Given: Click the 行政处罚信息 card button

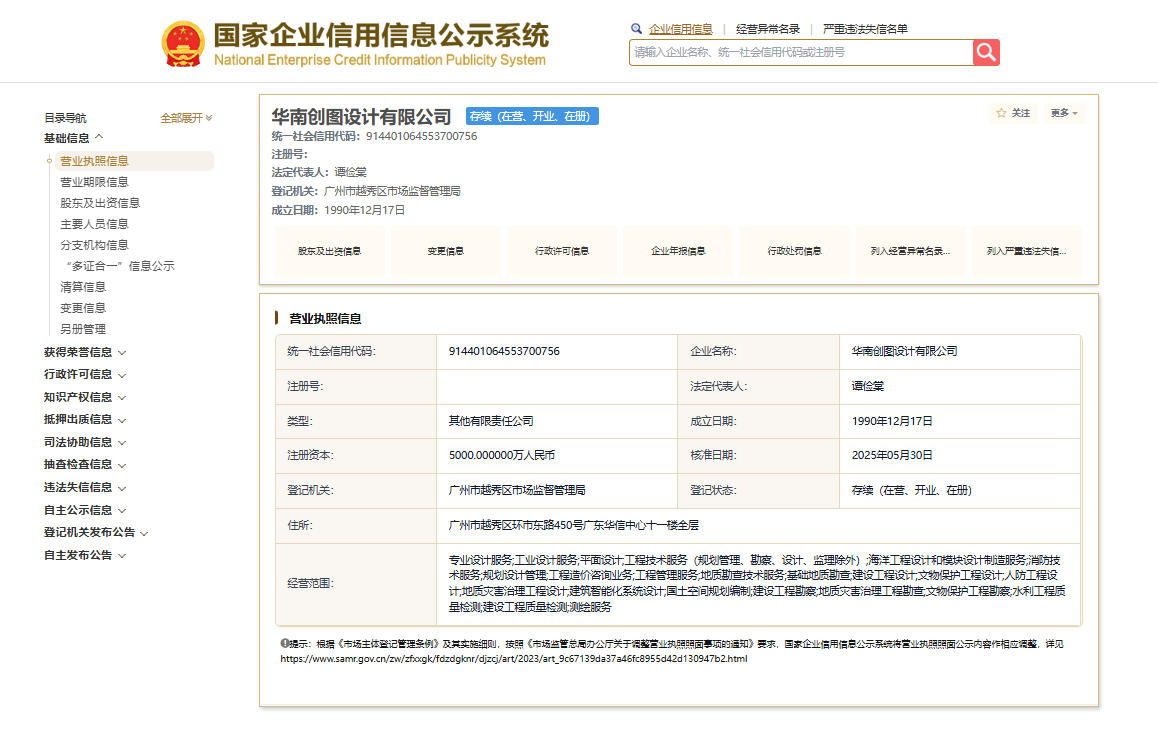Looking at the screenshot, I should (795, 252).
